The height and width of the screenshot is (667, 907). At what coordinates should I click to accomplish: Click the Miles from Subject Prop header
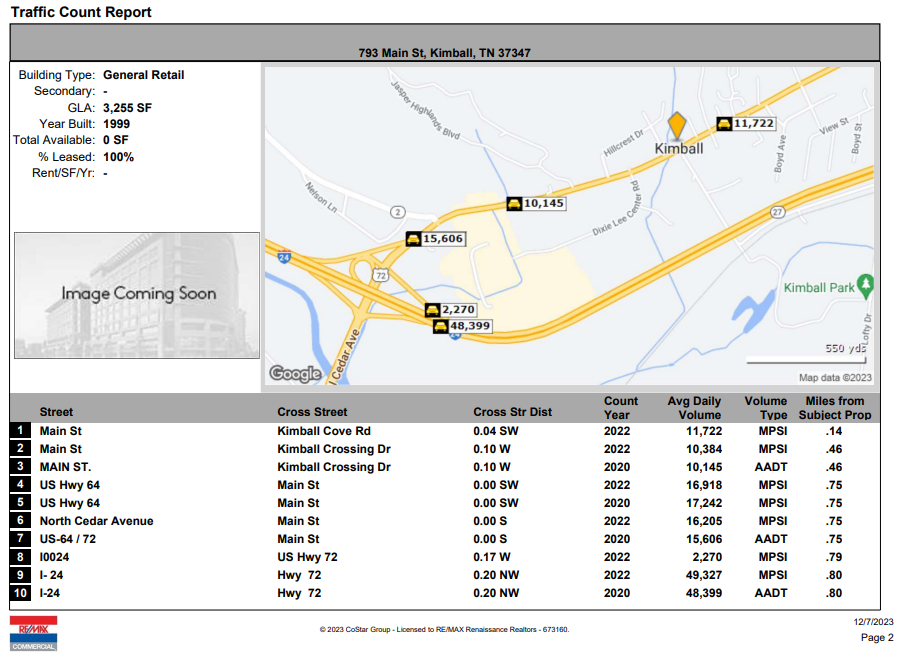pyautogui.click(x=835, y=408)
